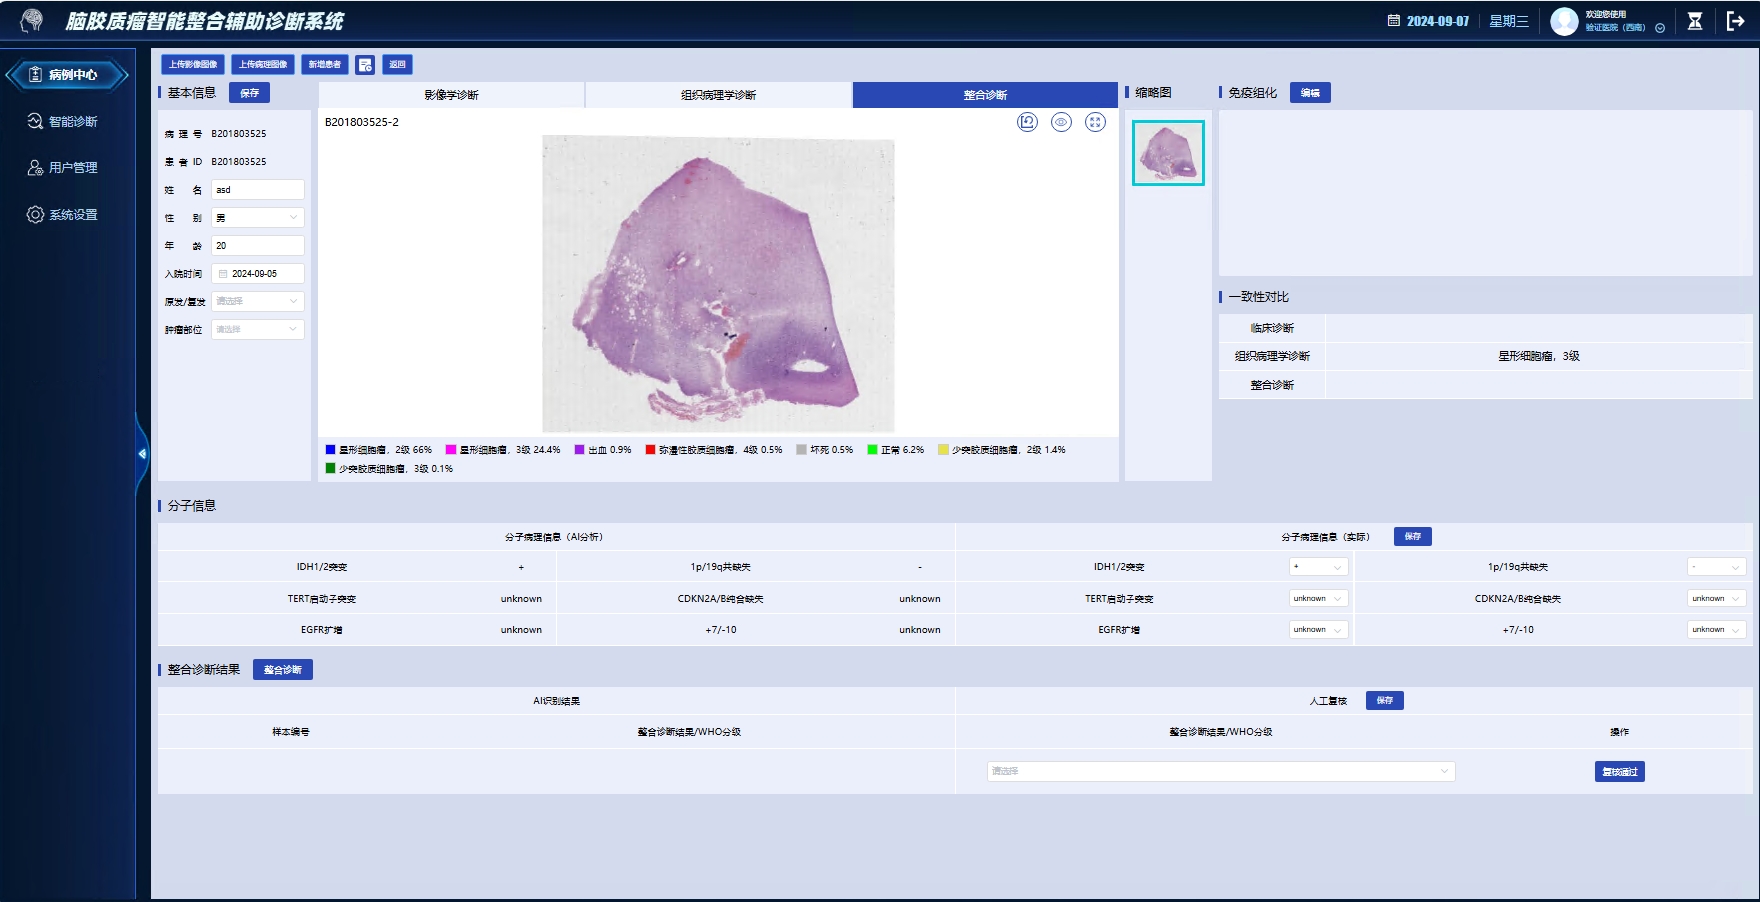The height and width of the screenshot is (902, 1760).
Task: Click the calendar icon in header
Action: pos(1393,21)
